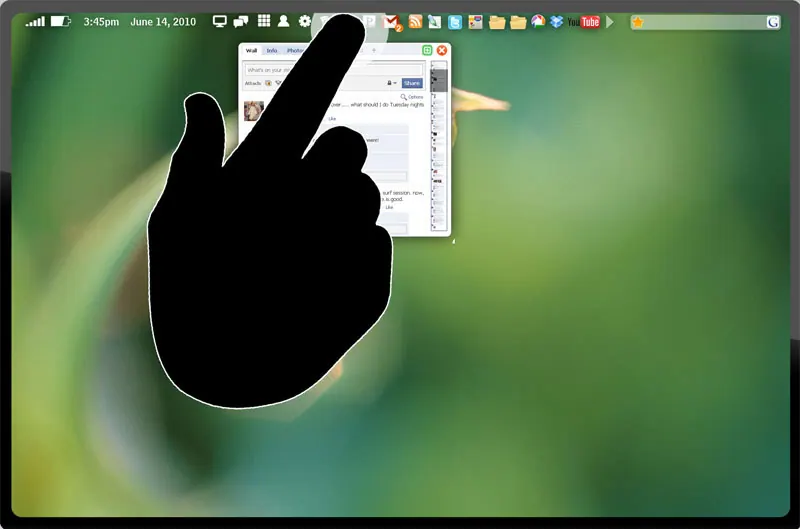800x529 pixels.
Task: Open the Dropbox icon
Action: pyautogui.click(x=557, y=22)
